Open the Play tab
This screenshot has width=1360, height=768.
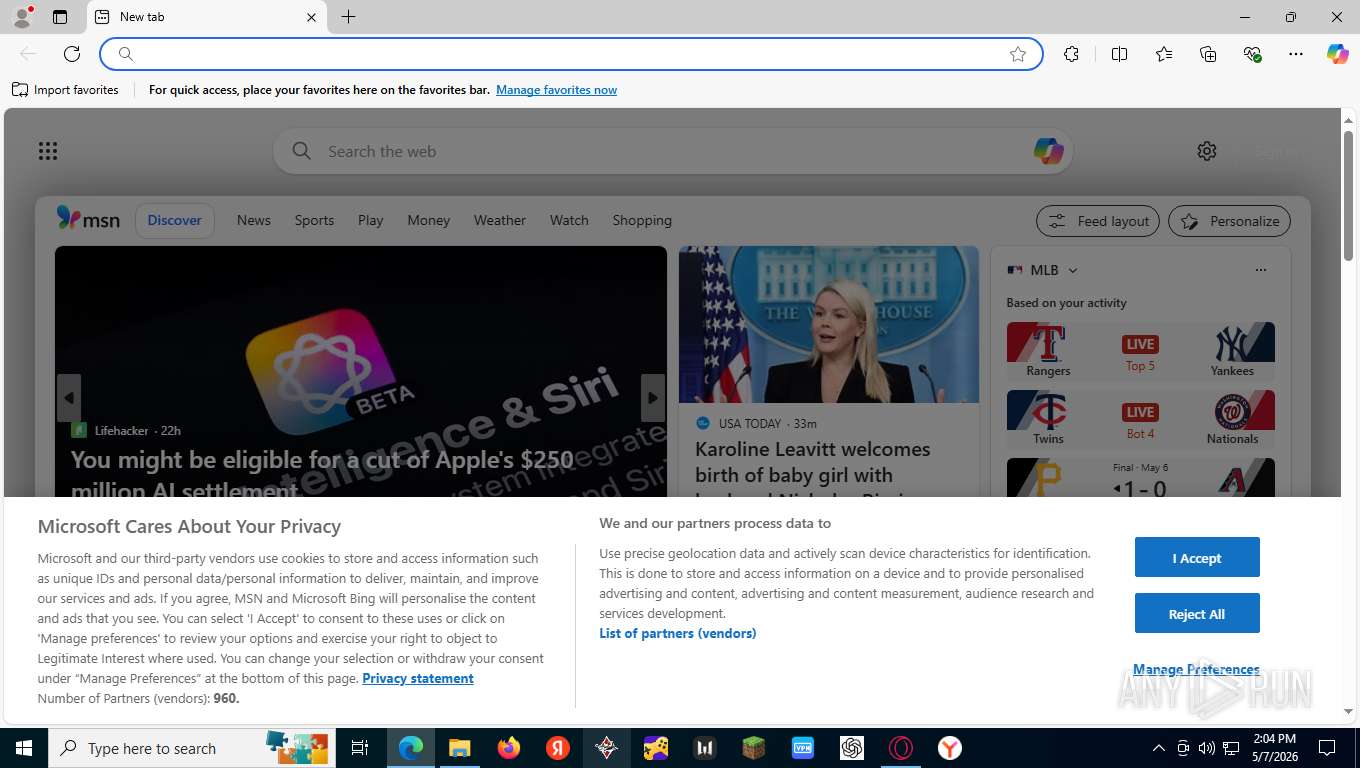(371, 220)
